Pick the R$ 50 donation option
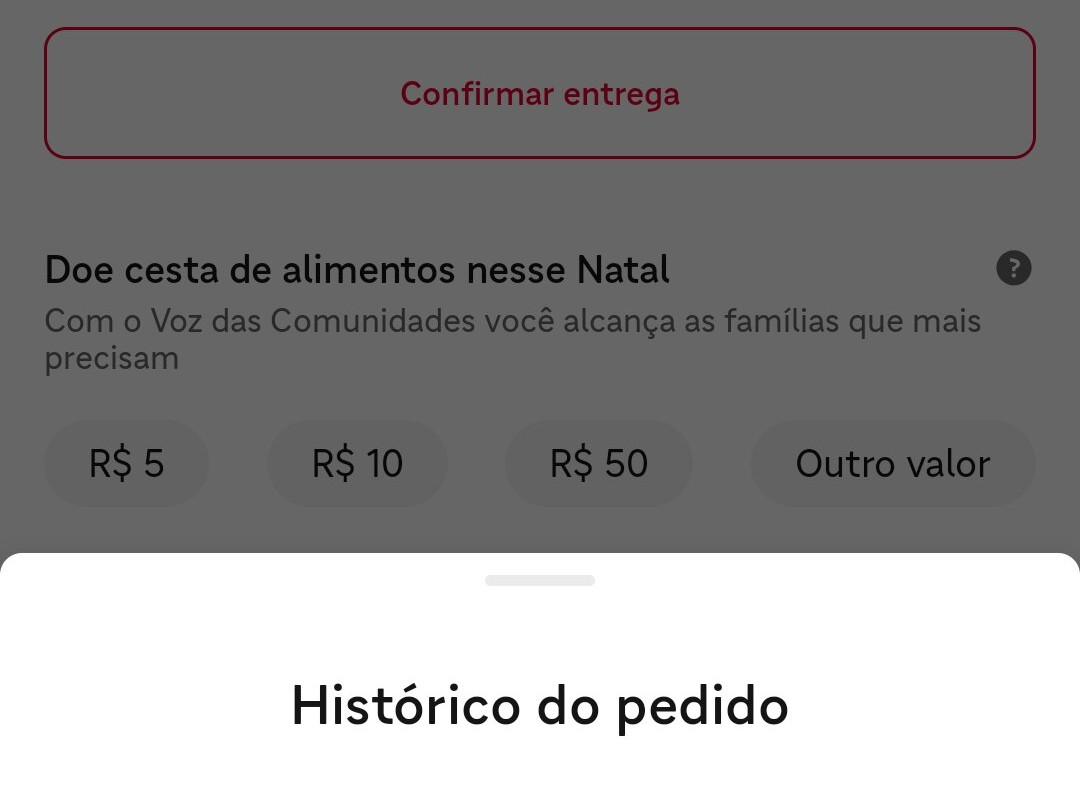This screenshot has height=808, width=1080. (598, 463)
